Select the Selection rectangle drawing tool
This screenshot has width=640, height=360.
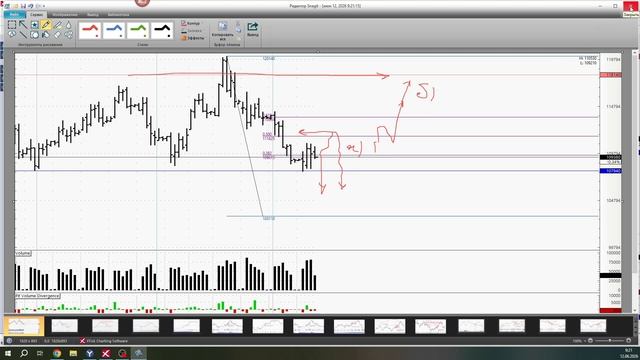click(12, 25)
